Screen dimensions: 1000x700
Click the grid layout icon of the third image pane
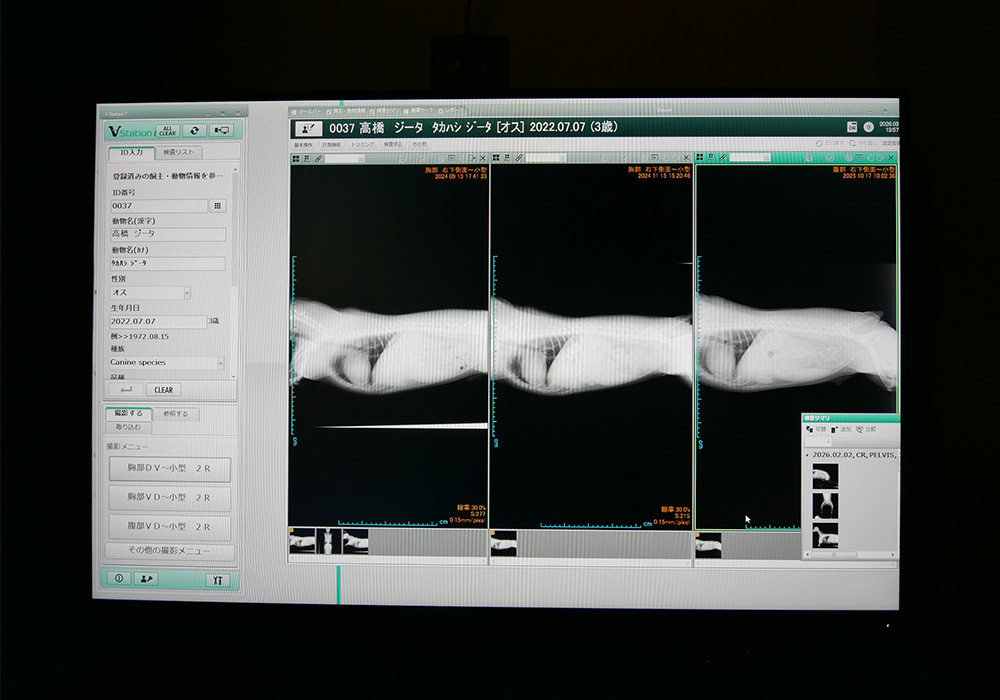pyautogui.click(x=700, y=157)
